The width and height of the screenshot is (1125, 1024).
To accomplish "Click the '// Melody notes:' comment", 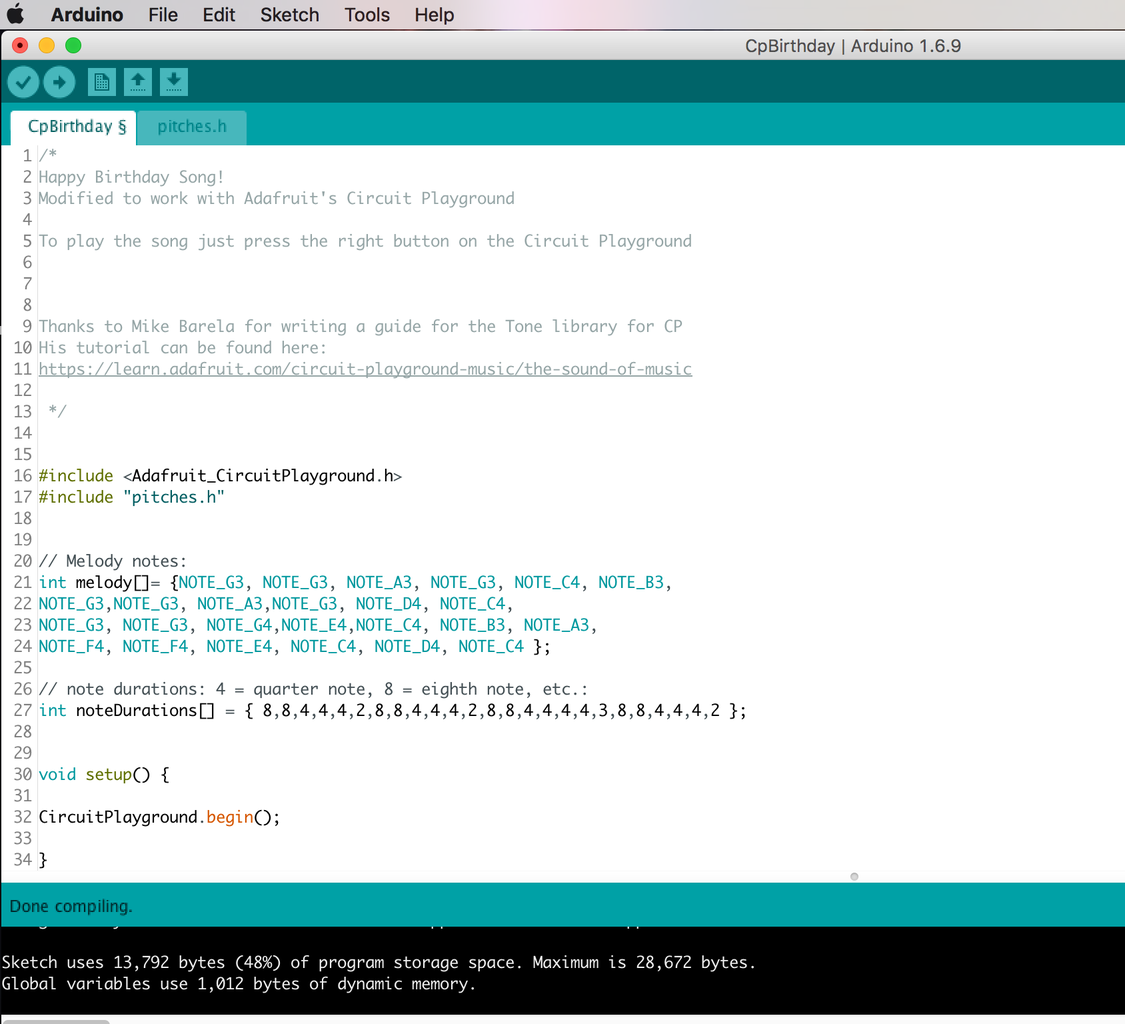I will click(x=113, y=561).
